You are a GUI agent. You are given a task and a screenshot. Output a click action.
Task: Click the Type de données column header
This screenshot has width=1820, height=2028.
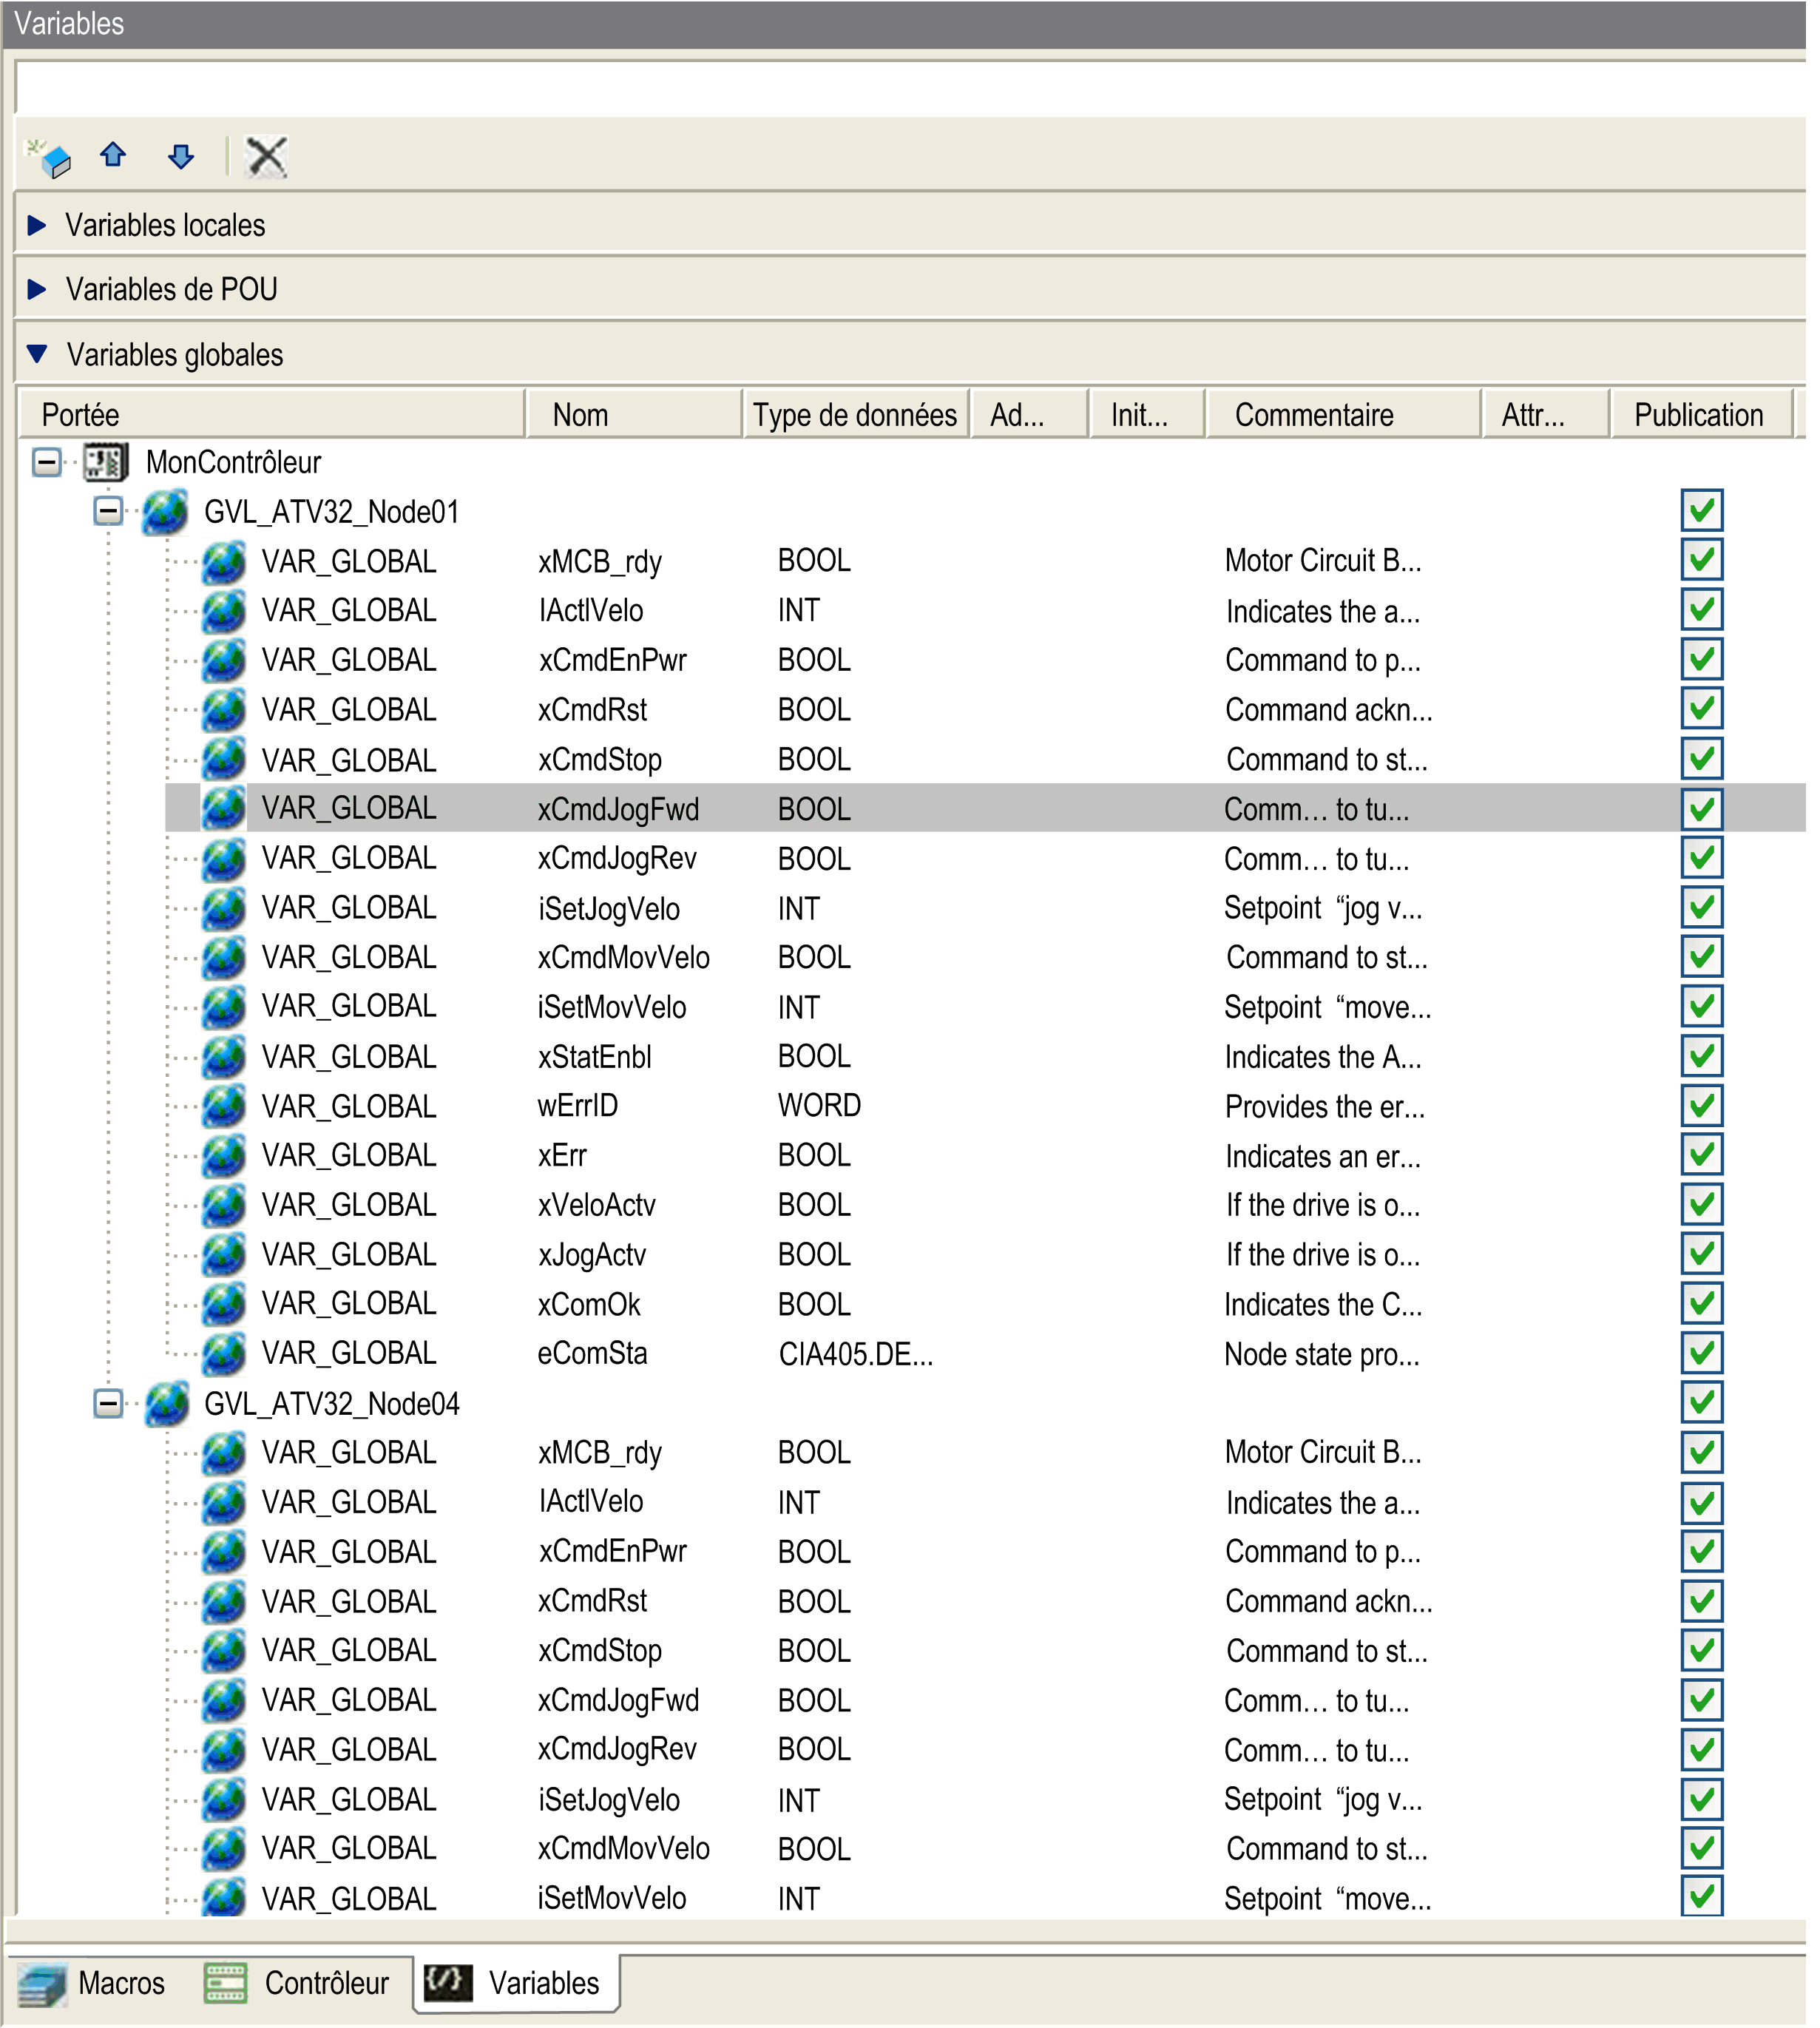[x=854, y=415]
